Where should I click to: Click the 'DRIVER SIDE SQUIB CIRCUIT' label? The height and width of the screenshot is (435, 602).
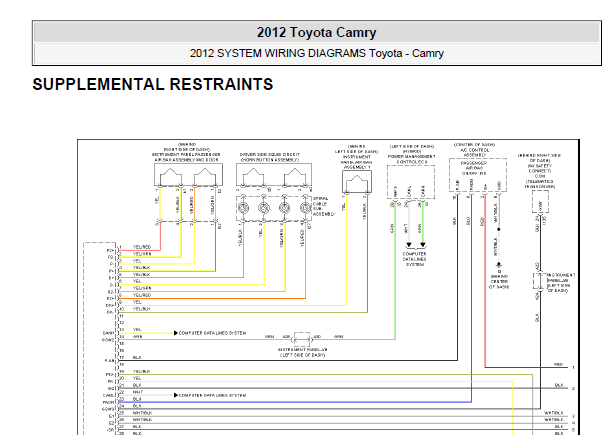(x=270, y=154)
